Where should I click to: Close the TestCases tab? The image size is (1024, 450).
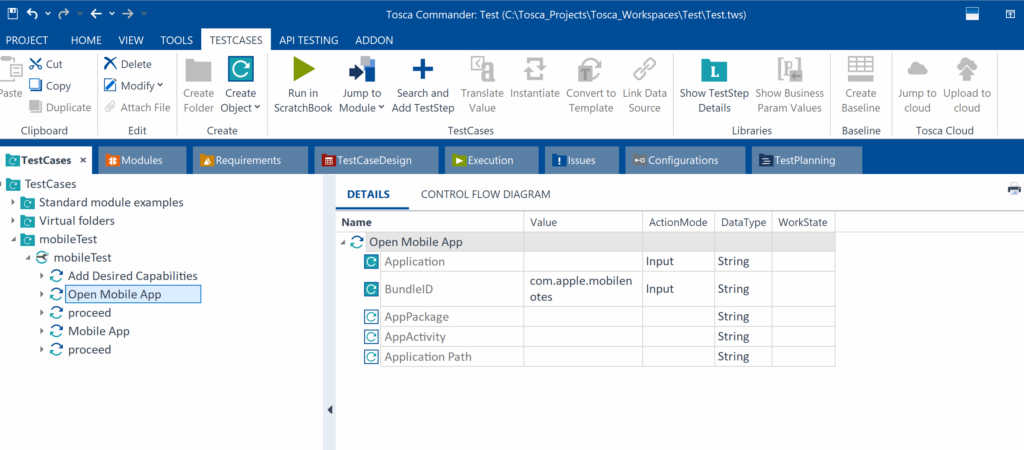(x=83, y=160)
